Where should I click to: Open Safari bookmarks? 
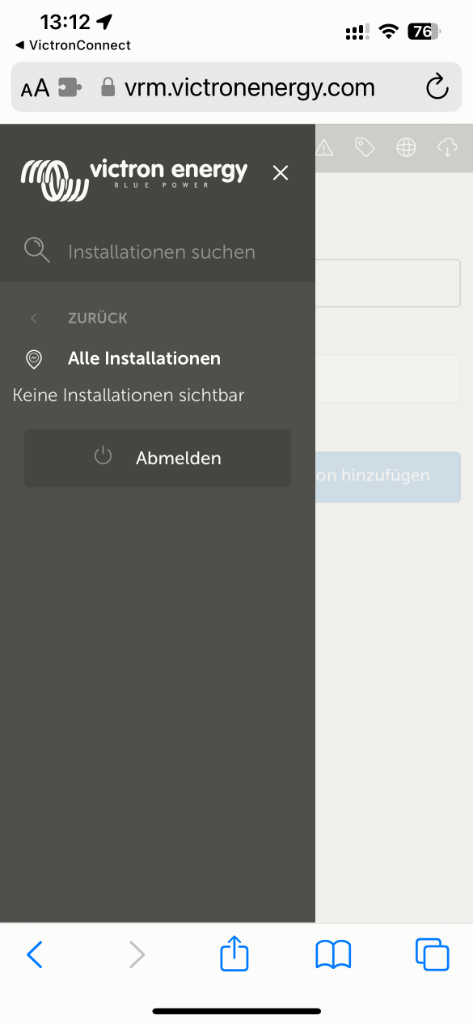[x=333, y=955]
